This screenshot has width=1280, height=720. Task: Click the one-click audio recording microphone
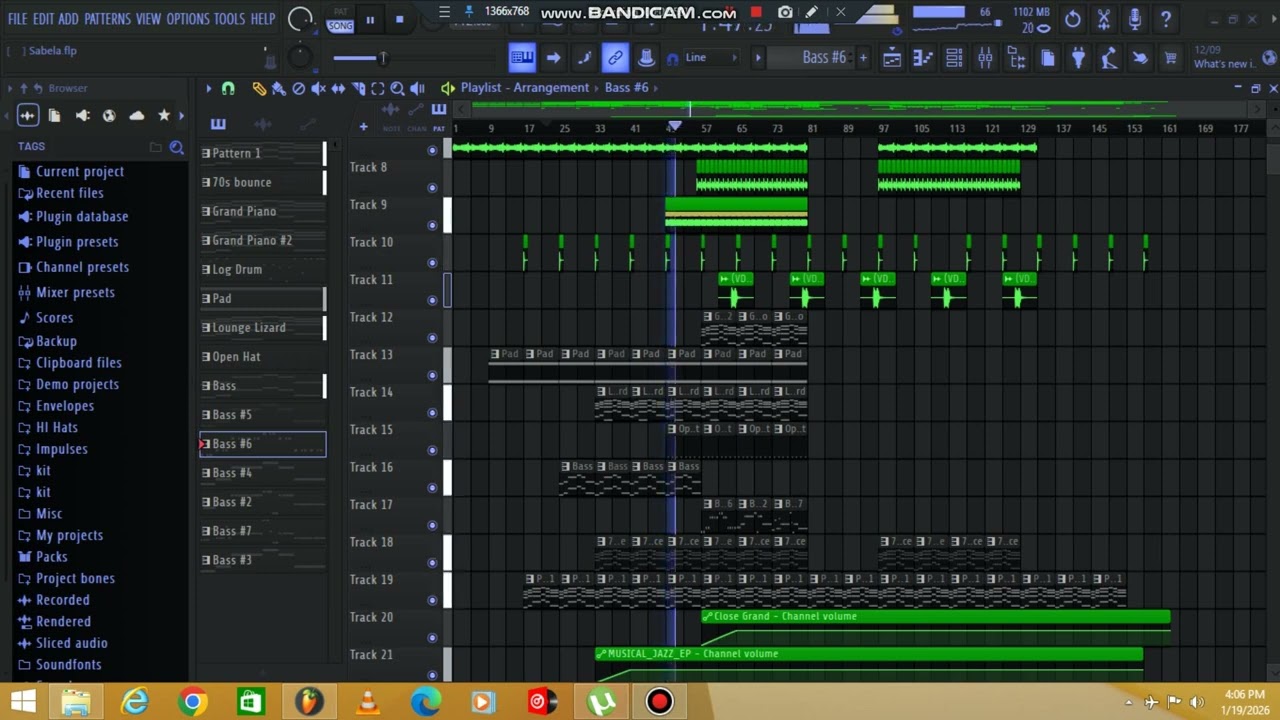coord(1135,19)
